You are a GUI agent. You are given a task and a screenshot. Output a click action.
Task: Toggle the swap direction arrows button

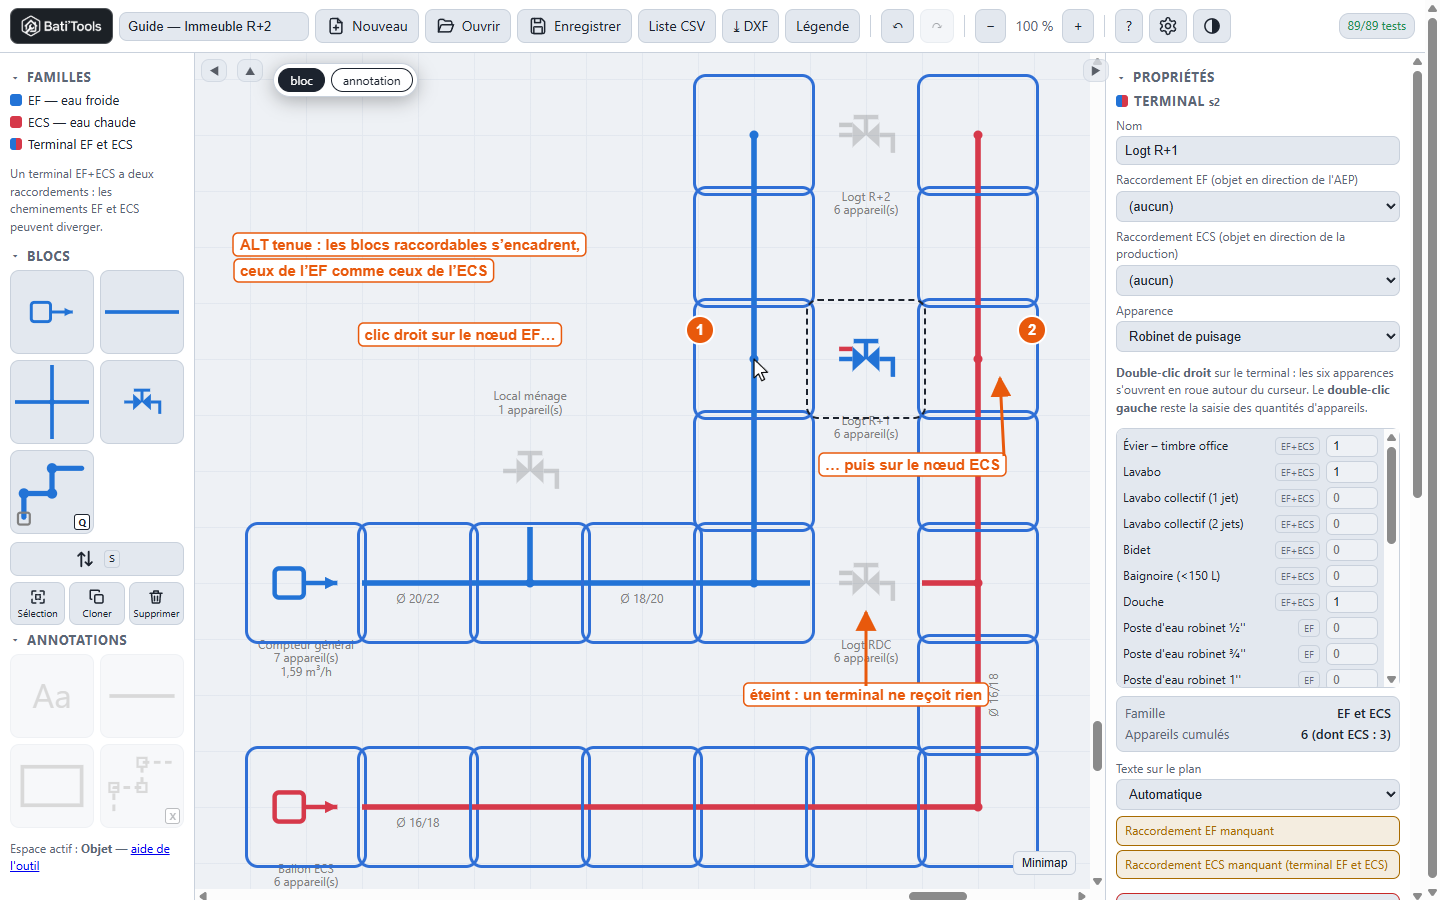pyautogui.click(x=97, y=559)
